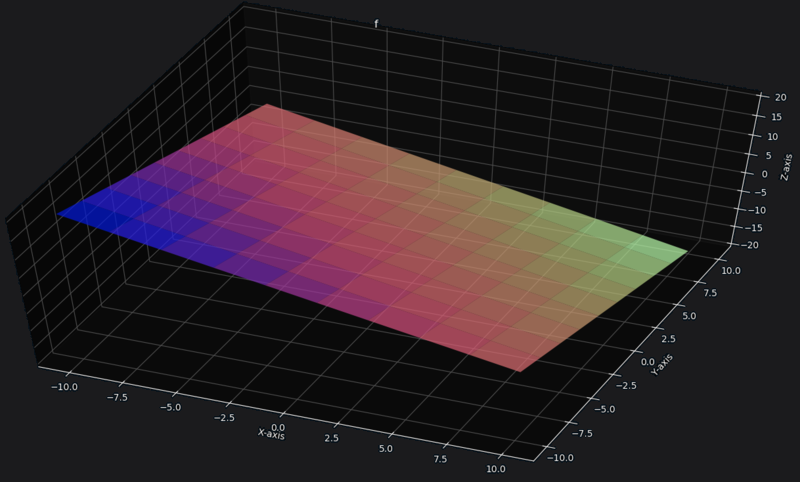This screenshot has height=482, width=800.
Task: Select the X-axis tick label −10.0
Action: click(65, 387)
